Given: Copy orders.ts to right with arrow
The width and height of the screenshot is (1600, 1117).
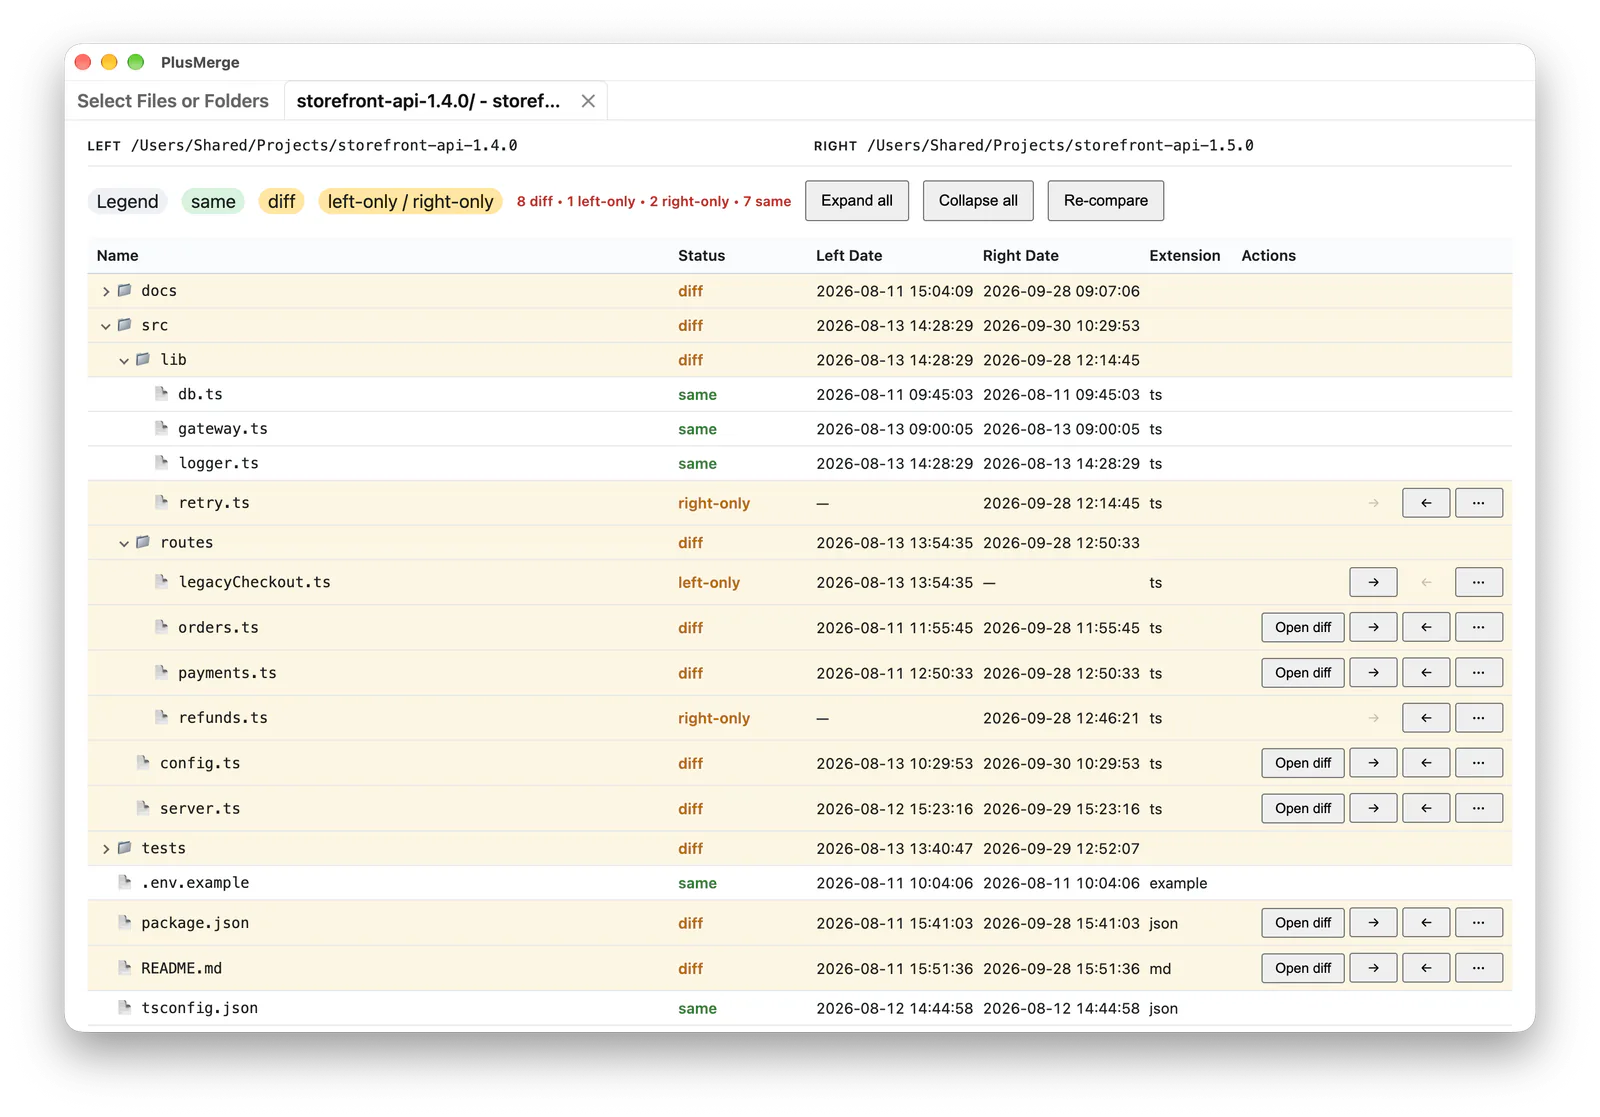Looking at the screenshot, I should coord(1373,628).
